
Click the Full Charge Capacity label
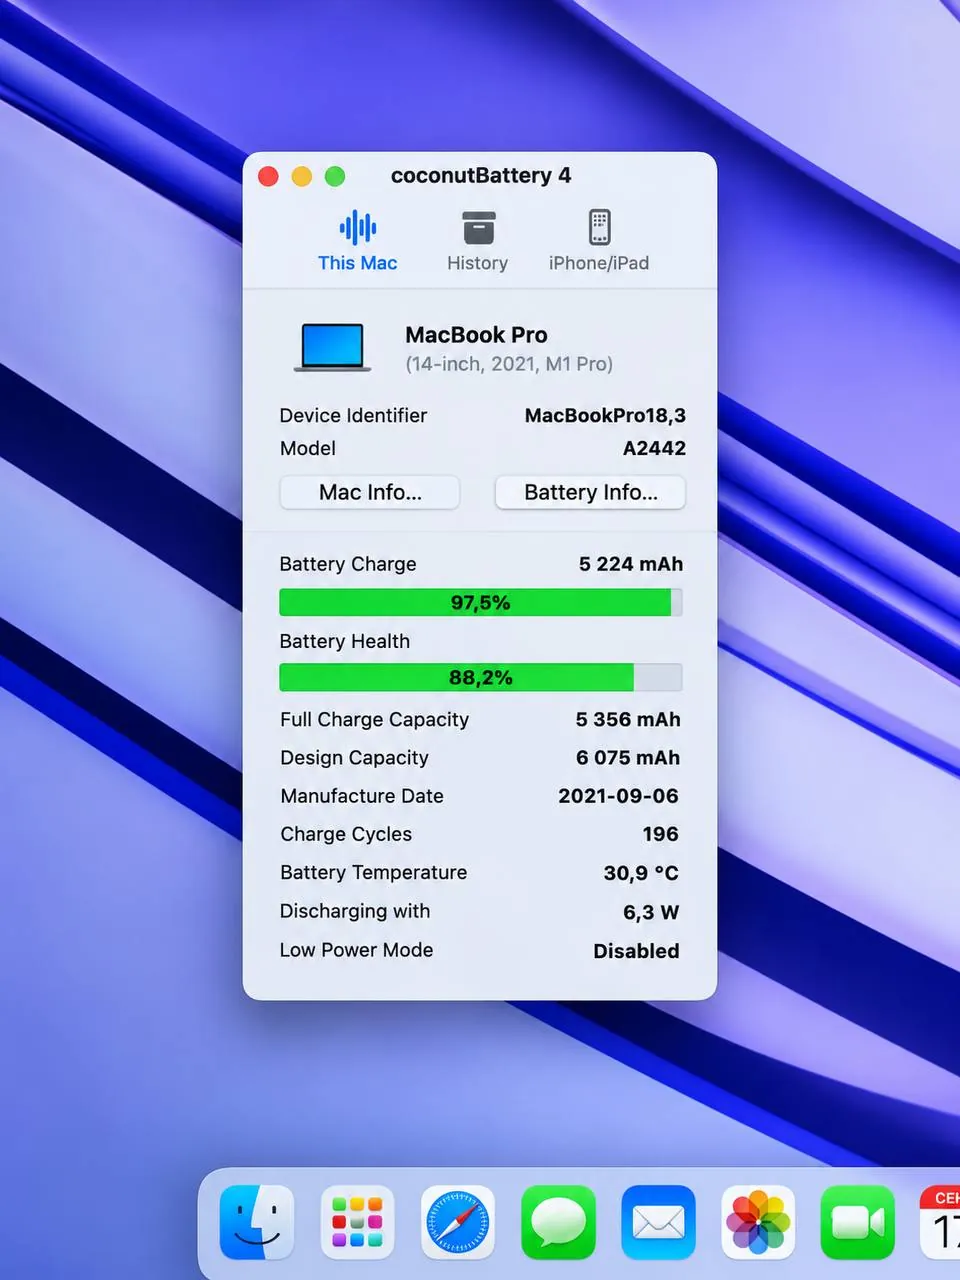coord(374,720)
